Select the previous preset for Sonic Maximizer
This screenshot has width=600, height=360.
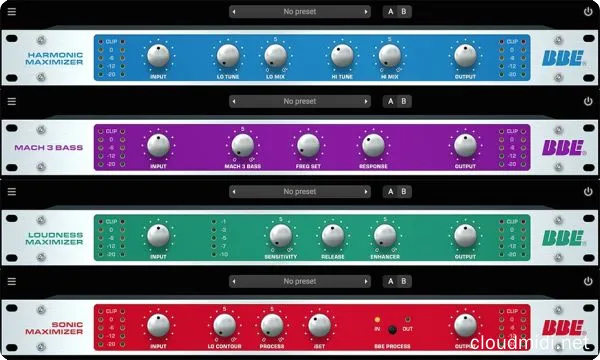234,281
